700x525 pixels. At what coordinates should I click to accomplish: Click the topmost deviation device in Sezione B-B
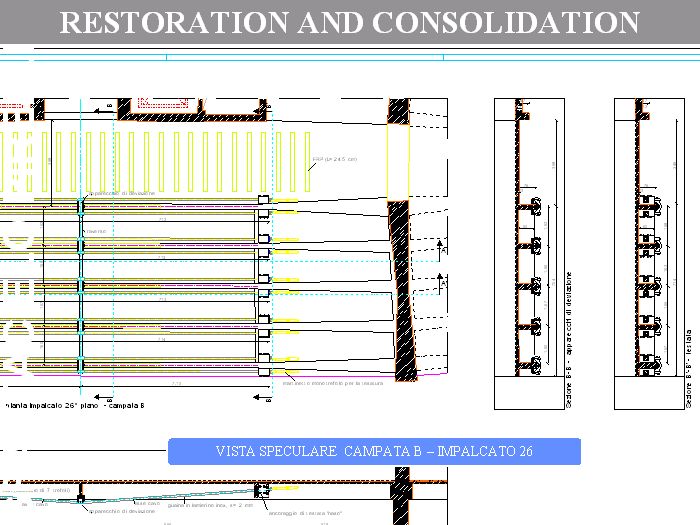(537, 205)
